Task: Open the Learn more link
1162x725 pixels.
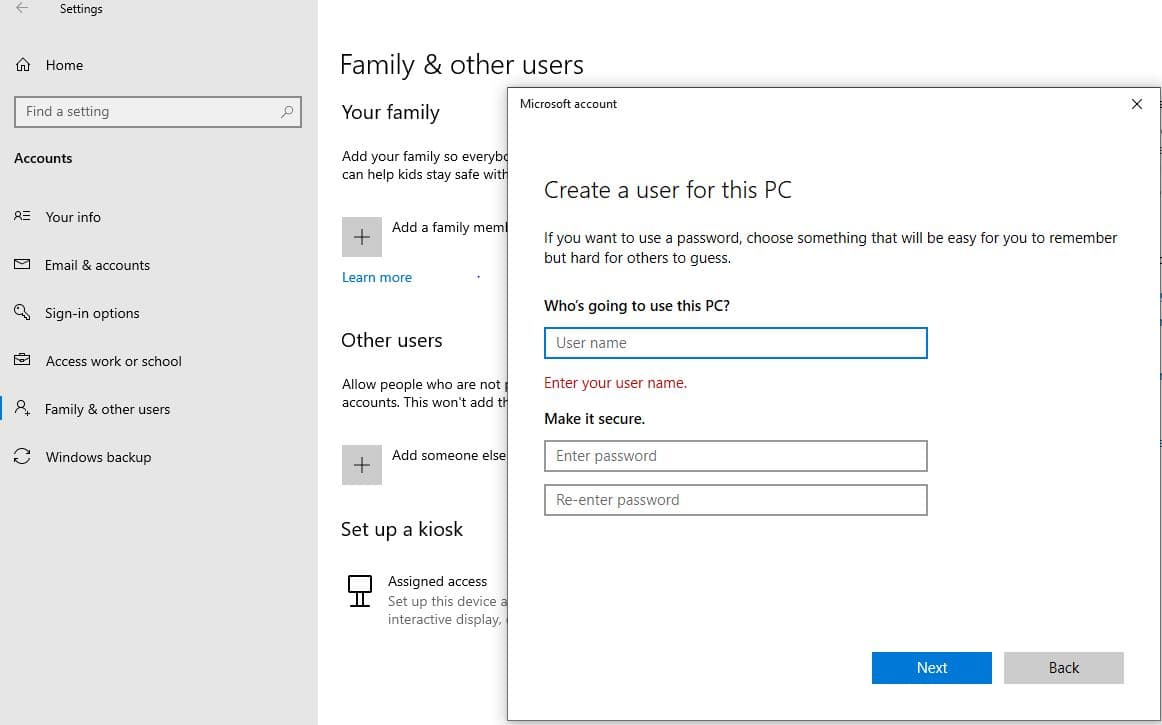Action: click(376, 277)
